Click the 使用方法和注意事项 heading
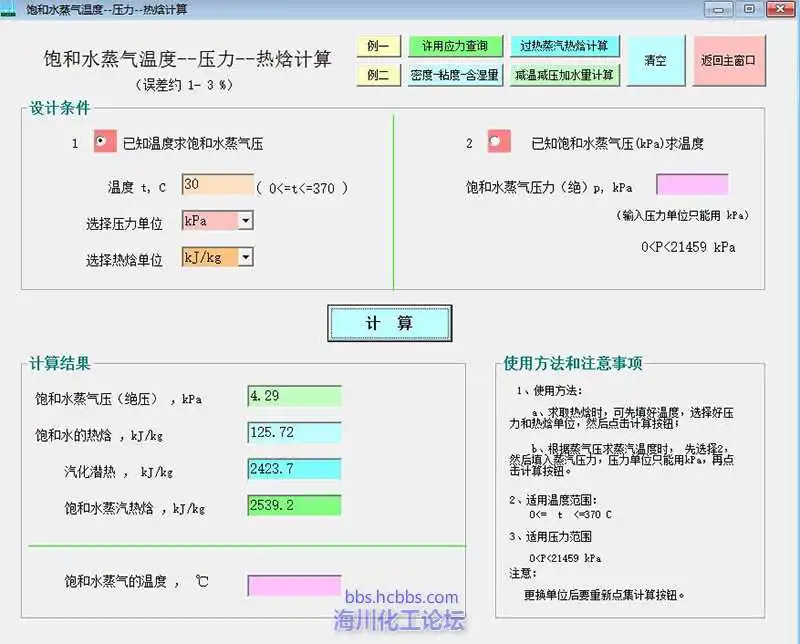Image resolution: width=800 pixels, height=644 pixels. pos(573,363)
